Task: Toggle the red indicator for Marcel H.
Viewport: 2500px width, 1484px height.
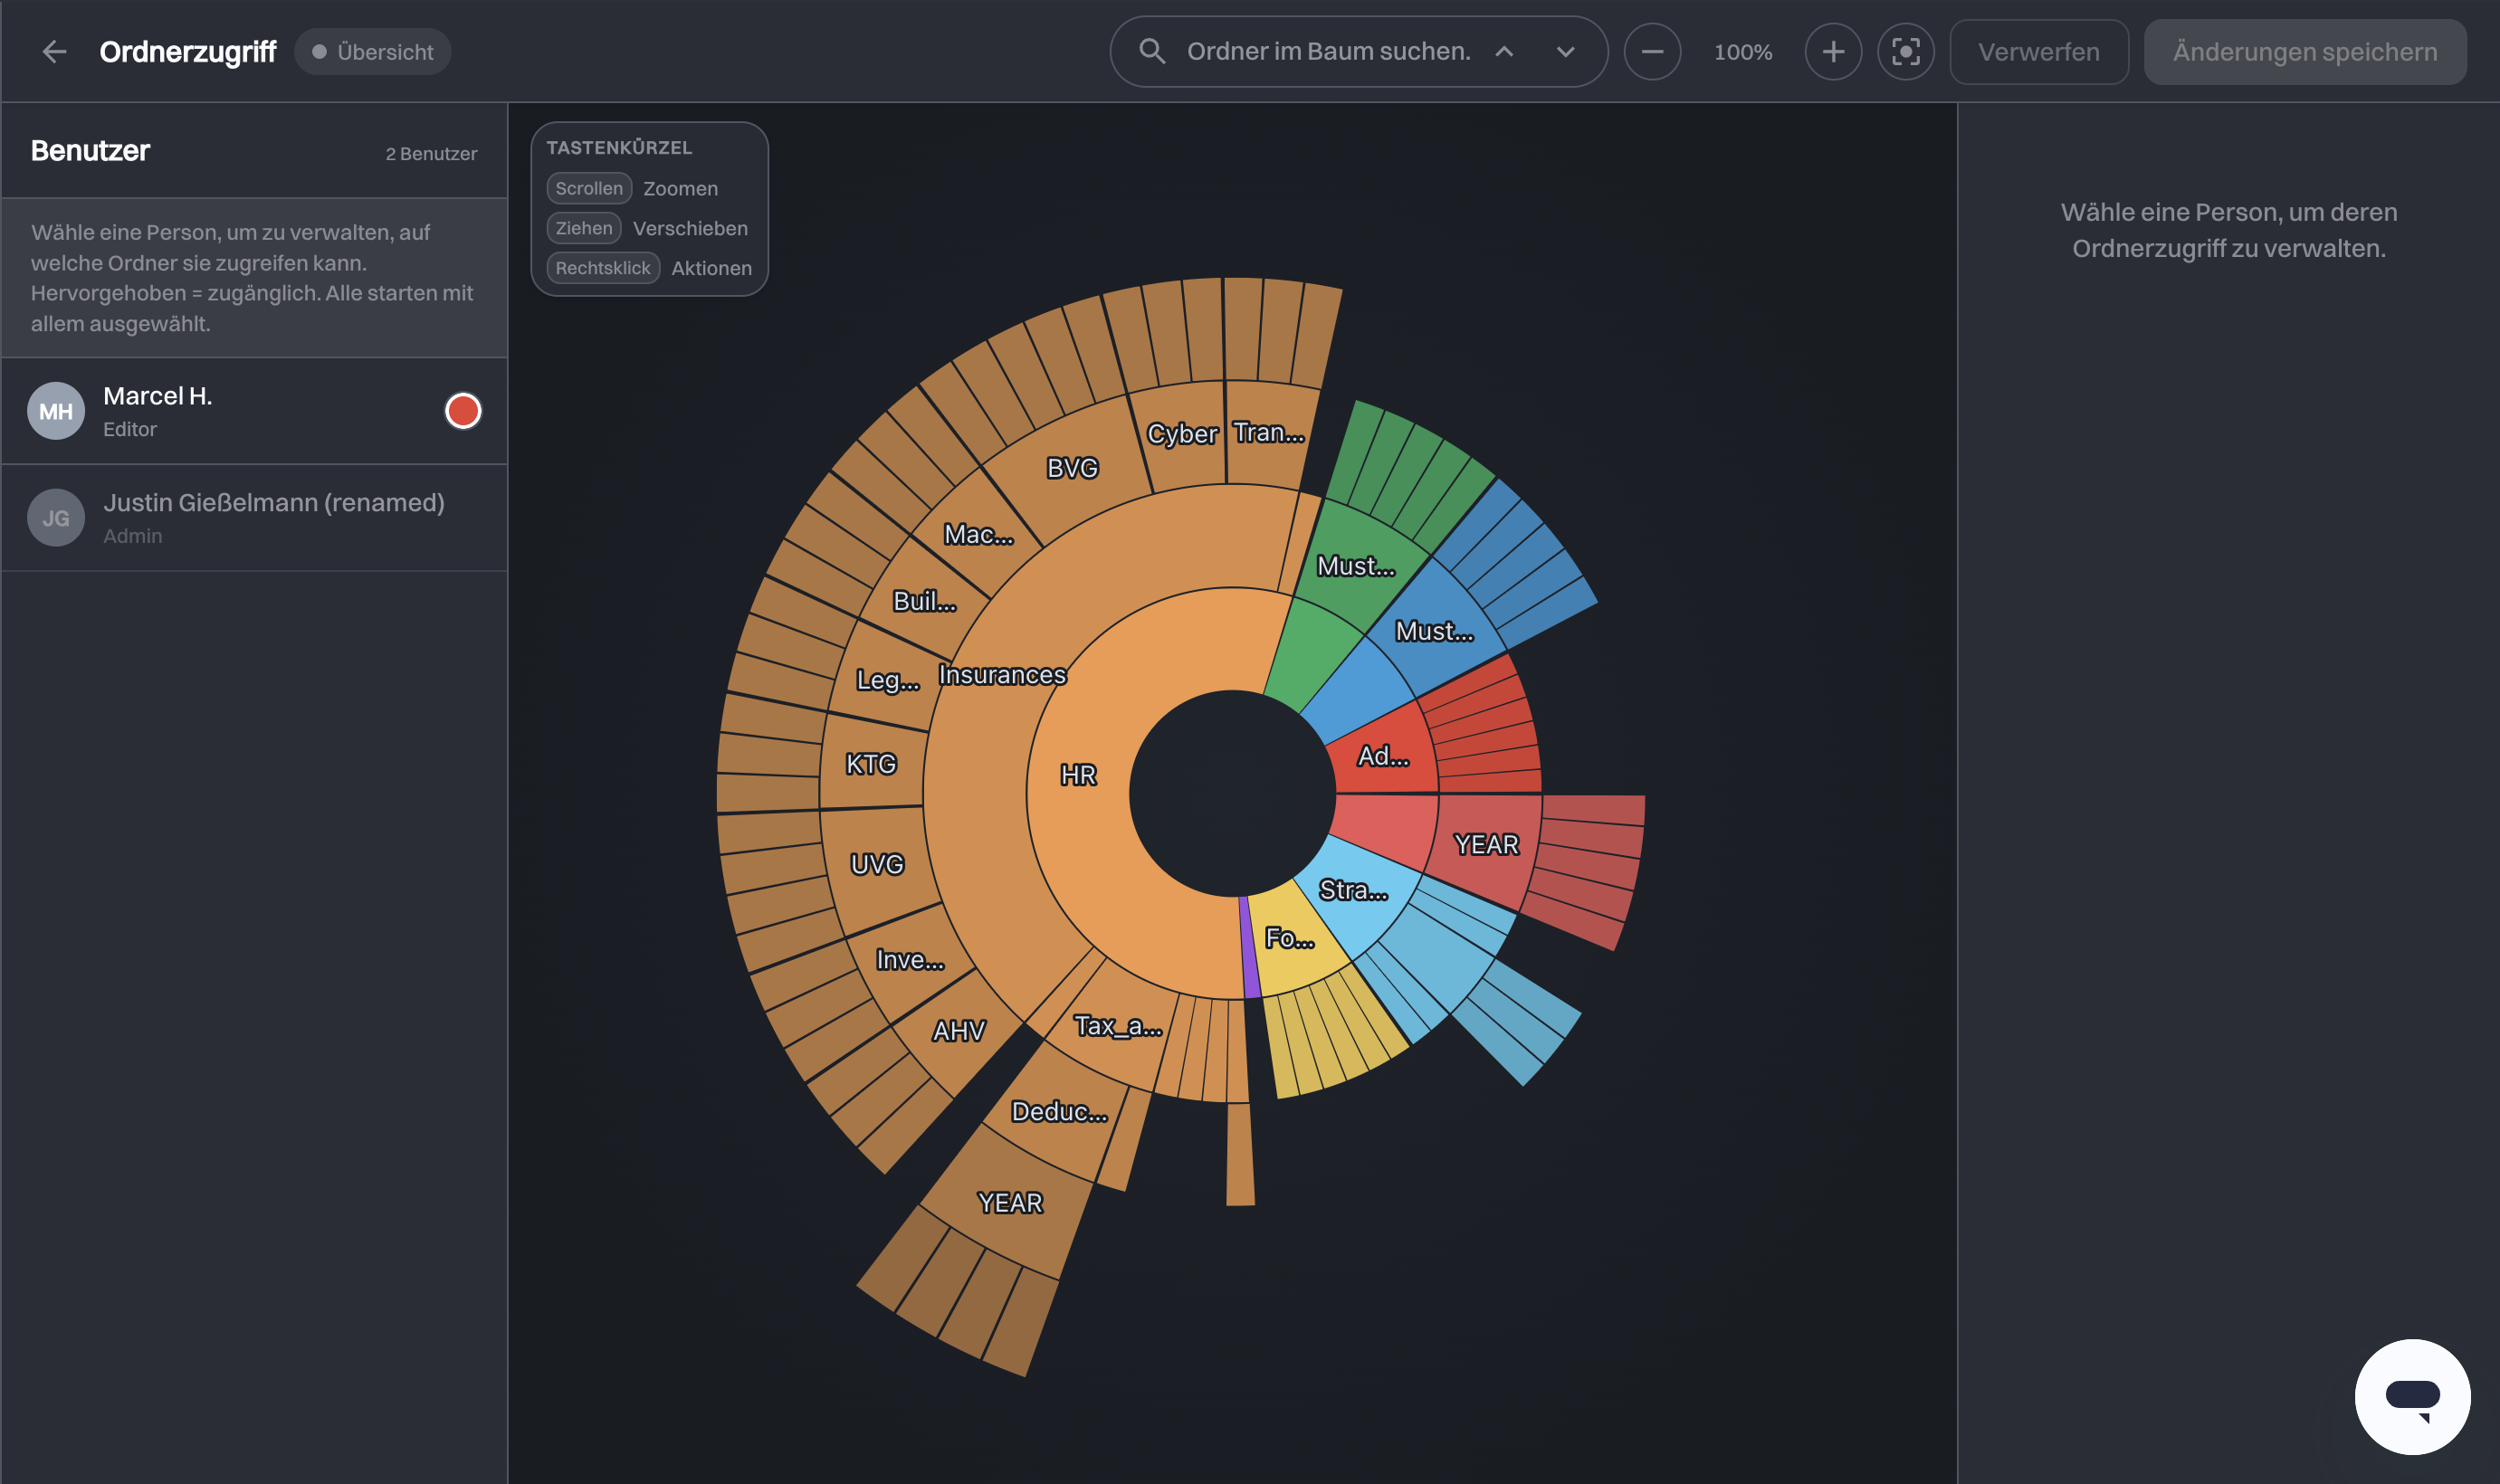Action: (x=463, y=411)
